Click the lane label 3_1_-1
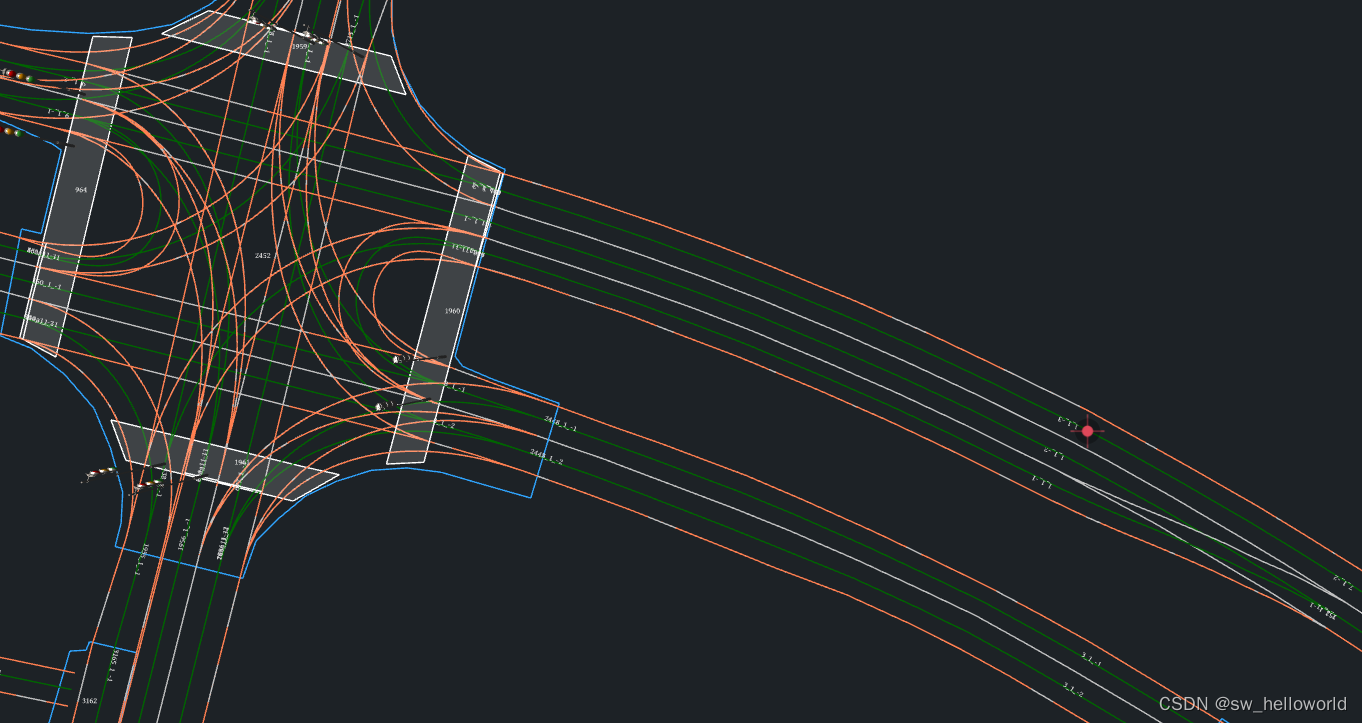 click(1091, 660)
